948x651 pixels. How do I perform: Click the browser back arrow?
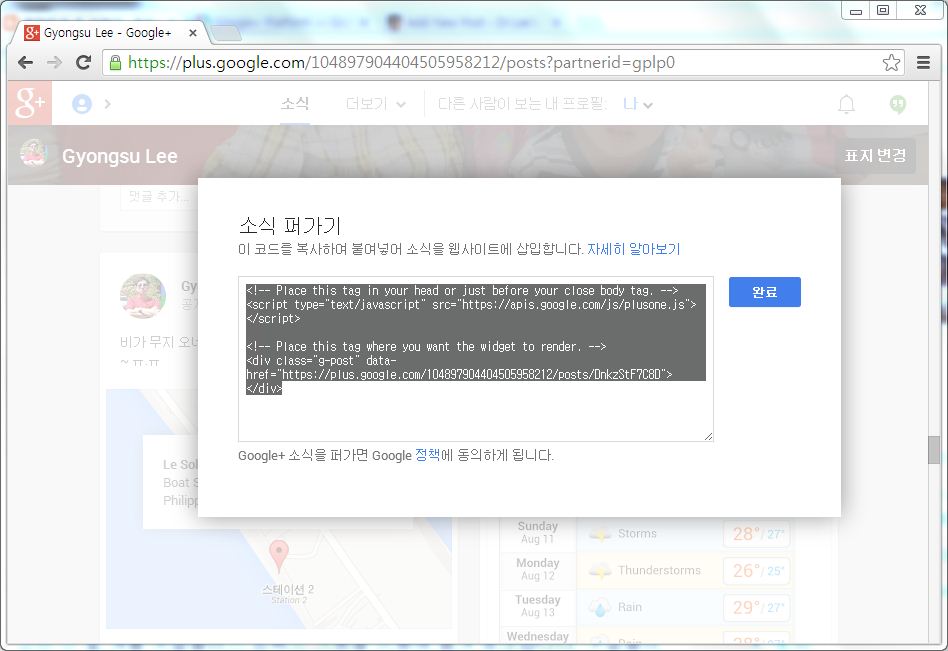[25, 62]
